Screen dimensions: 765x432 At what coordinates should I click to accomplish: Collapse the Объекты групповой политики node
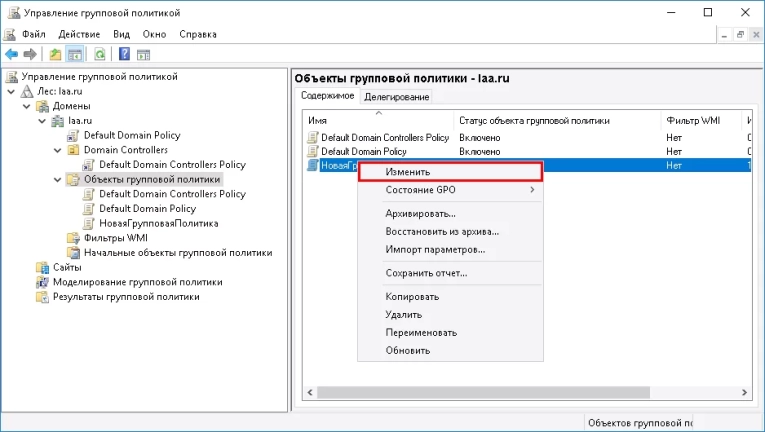click(59, 180)
